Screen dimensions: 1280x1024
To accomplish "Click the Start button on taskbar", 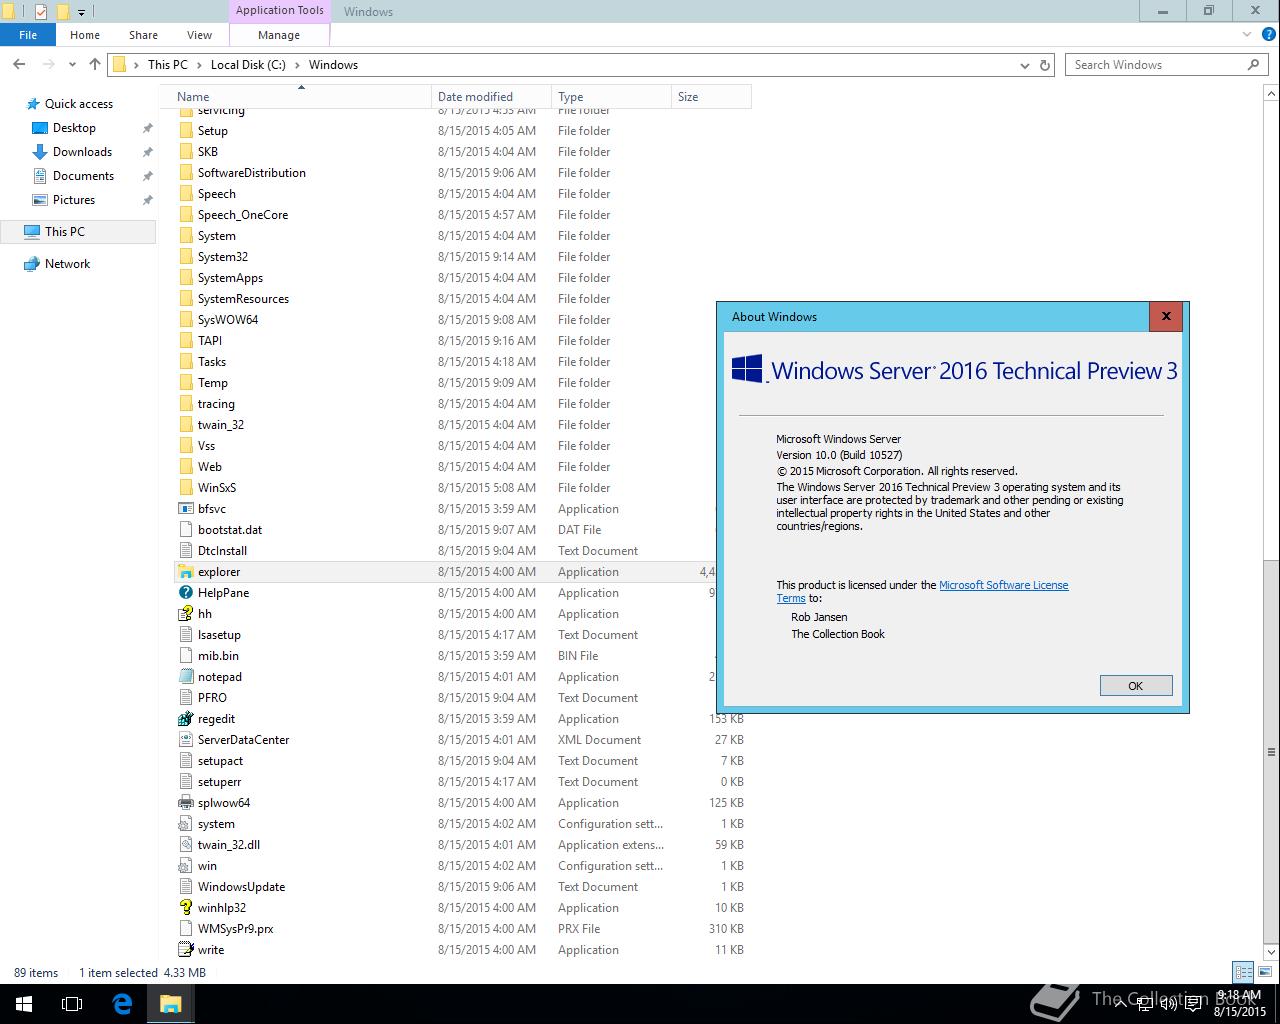I will click(24, 1004).
